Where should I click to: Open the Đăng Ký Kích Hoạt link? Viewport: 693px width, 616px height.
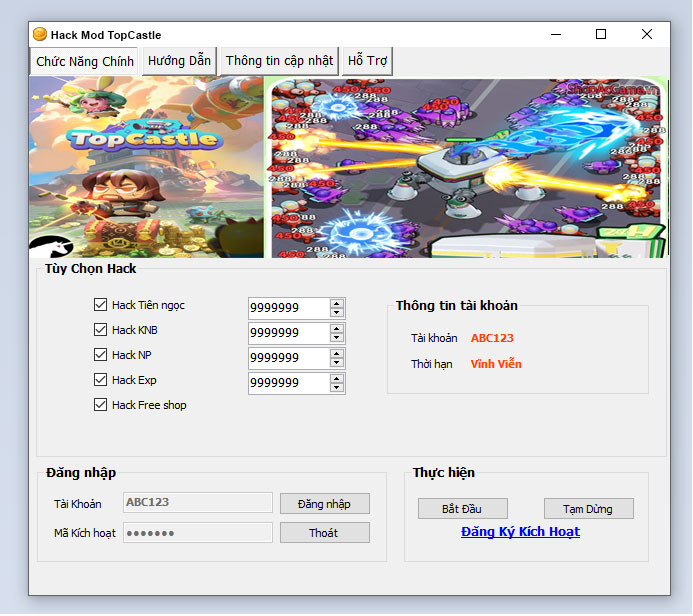(x=520, y=532)
